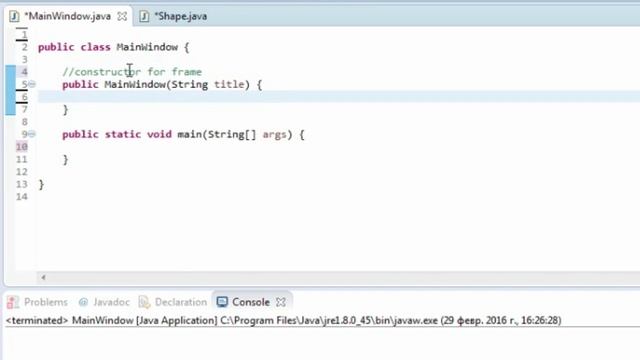Click the Javadoc @ icon
The height and width of the screenshot is (360, 640).
(83, 302)
